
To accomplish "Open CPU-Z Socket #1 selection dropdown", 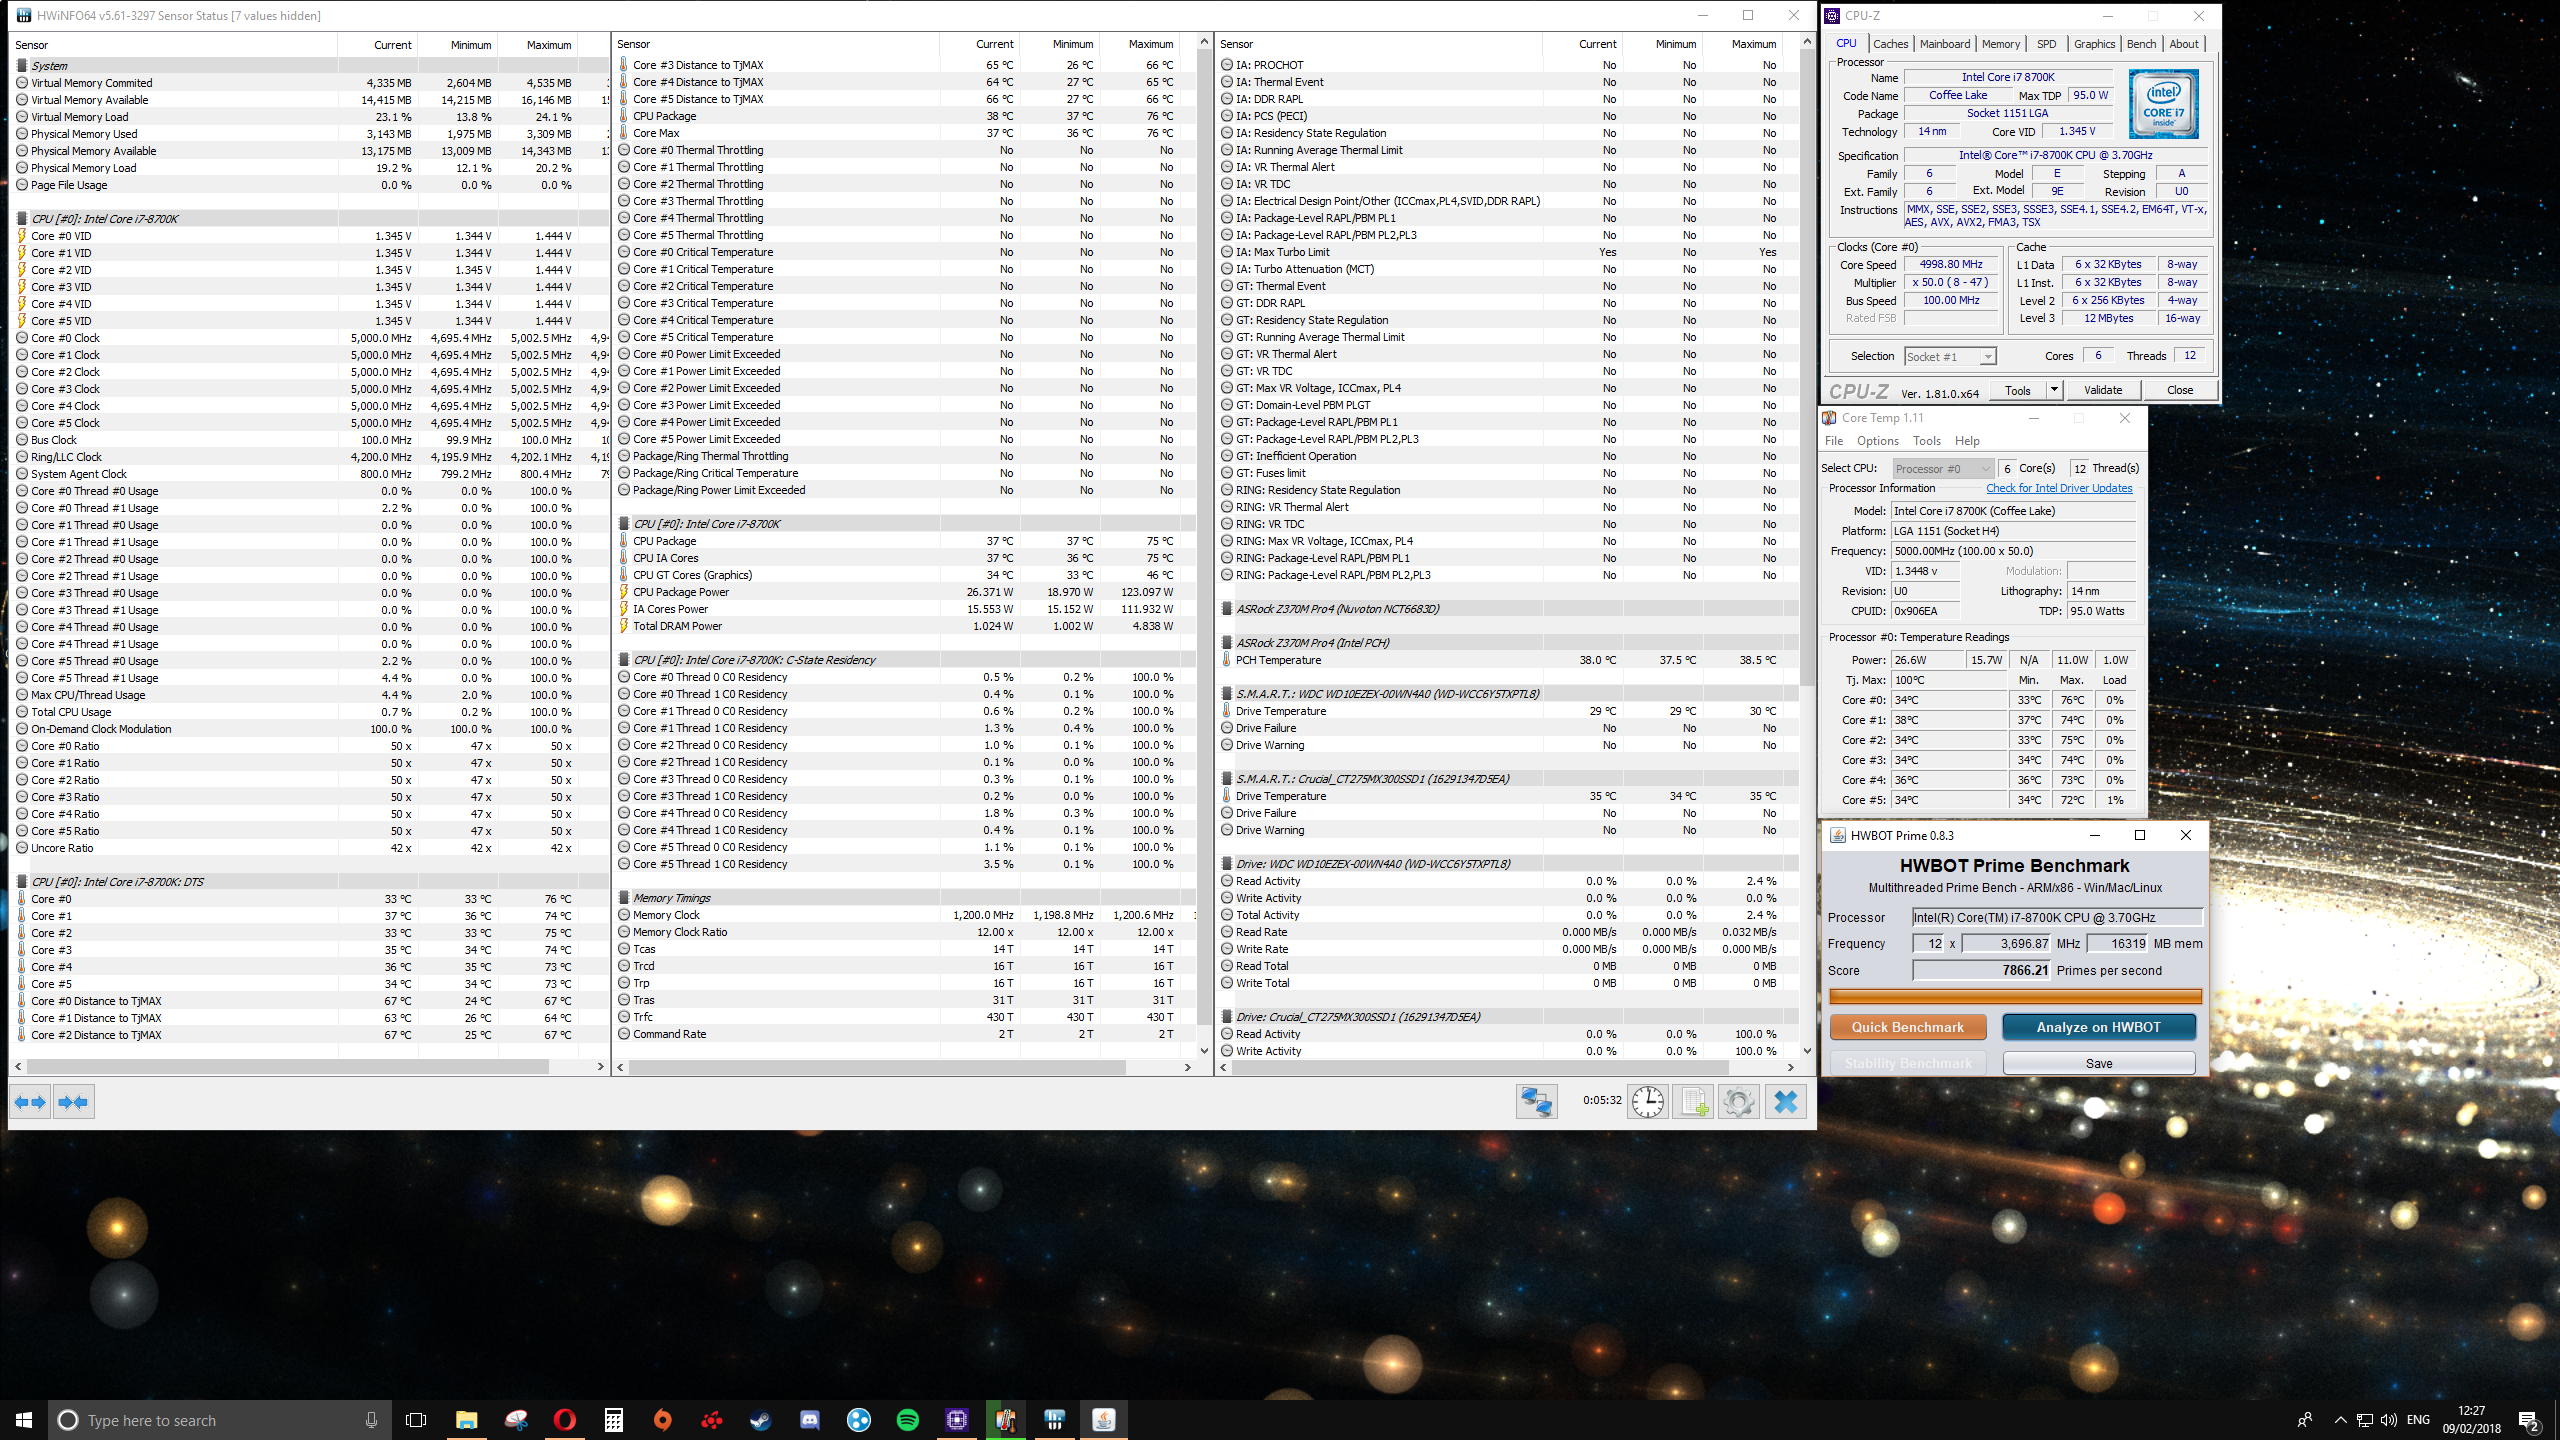I will point(1949,356).
